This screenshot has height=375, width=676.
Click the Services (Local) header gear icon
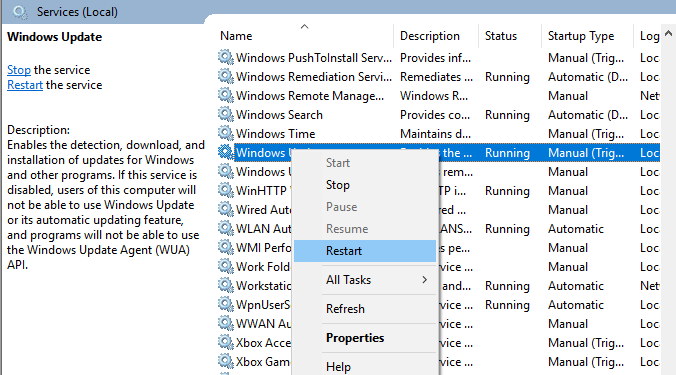(x=20, y=12)
